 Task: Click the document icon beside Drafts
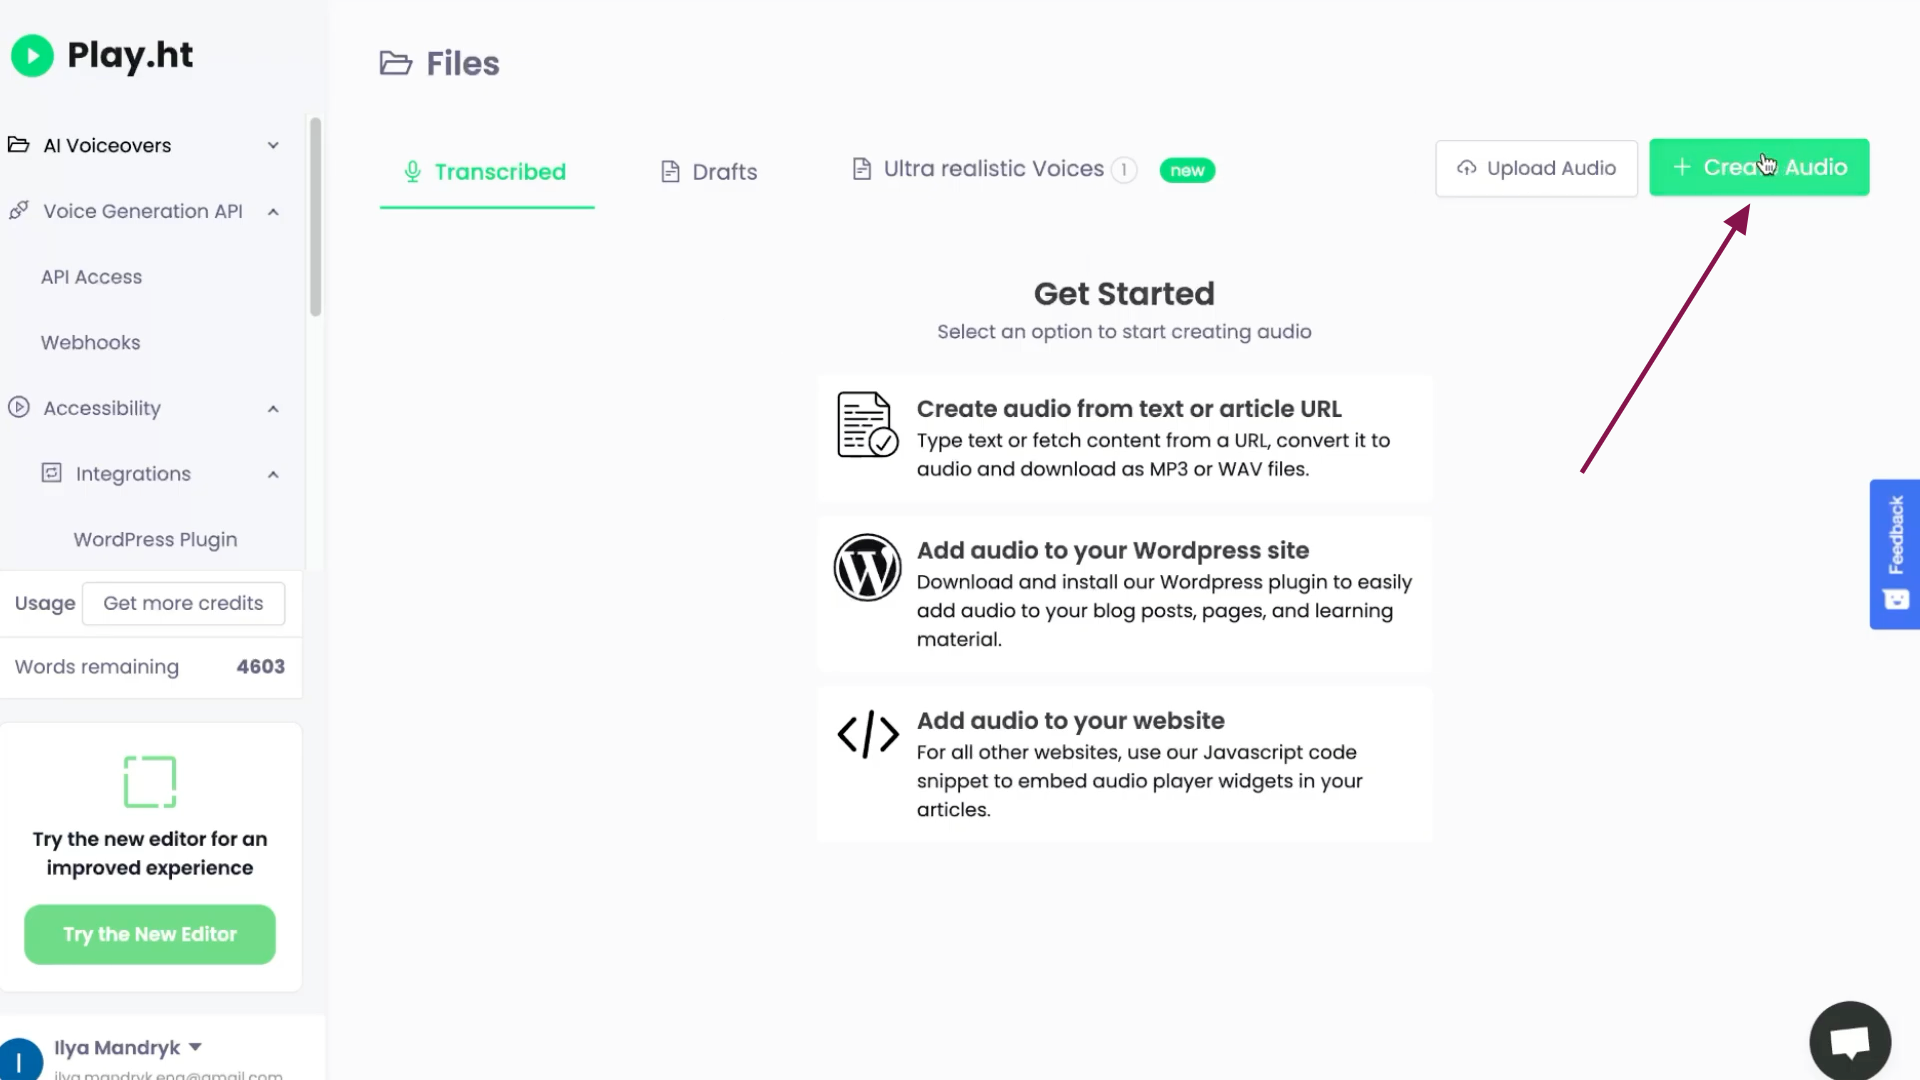click(x=670, y=172)
